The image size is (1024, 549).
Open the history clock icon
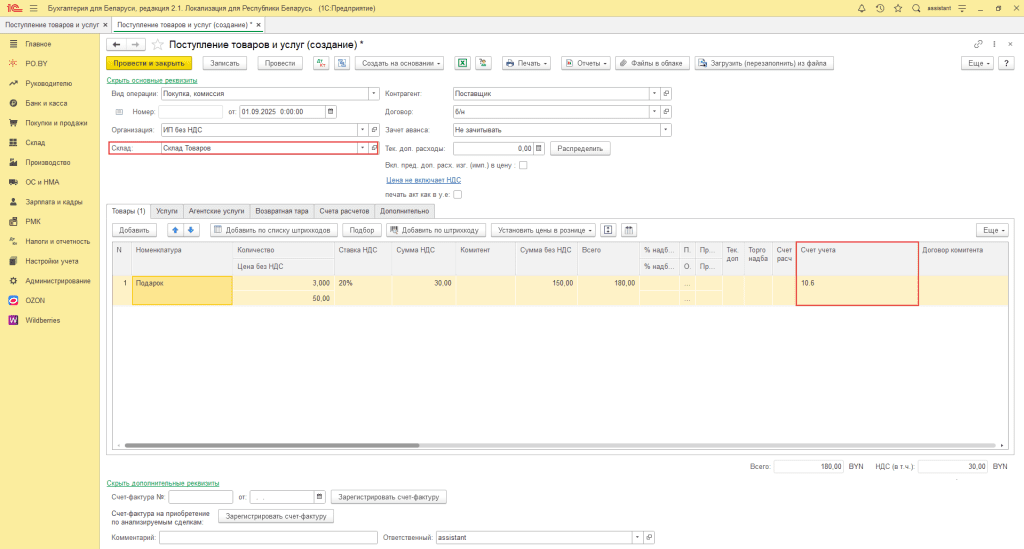(880, 8)
